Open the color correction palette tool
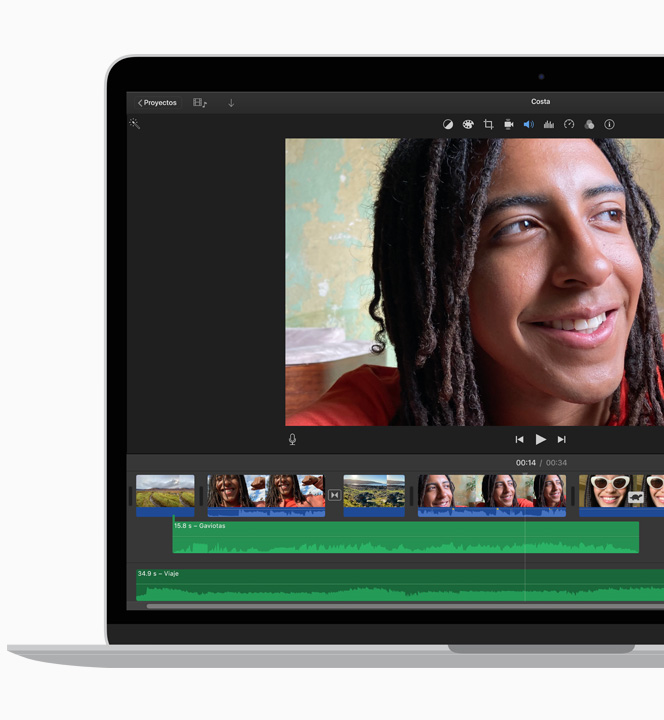664x720 pixels. 468,125
